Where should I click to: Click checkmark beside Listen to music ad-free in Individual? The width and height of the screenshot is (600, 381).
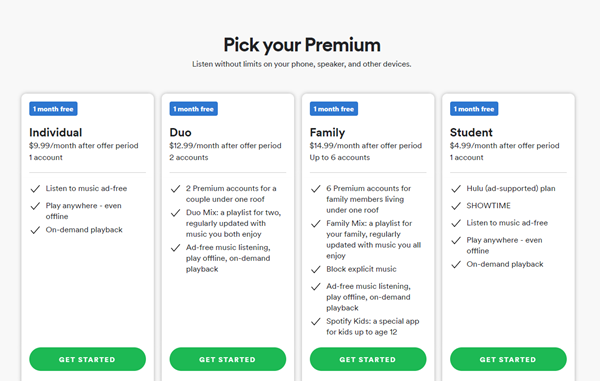[35, 189]
